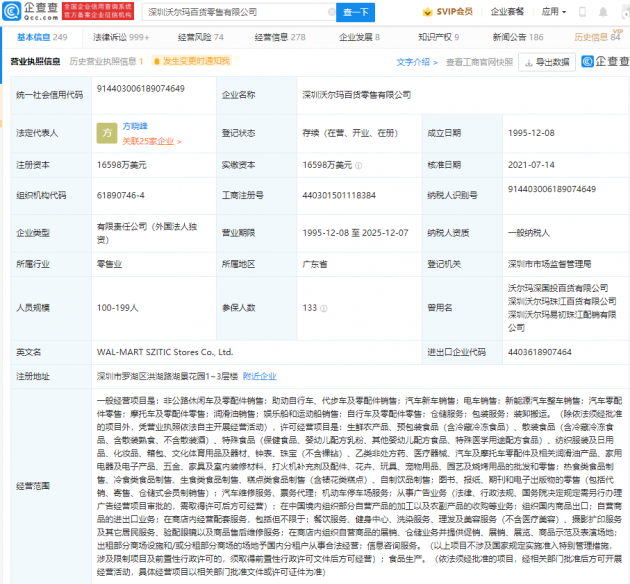
Task: Open the 经营信息 tab
Action: click(x=280, y=37)
